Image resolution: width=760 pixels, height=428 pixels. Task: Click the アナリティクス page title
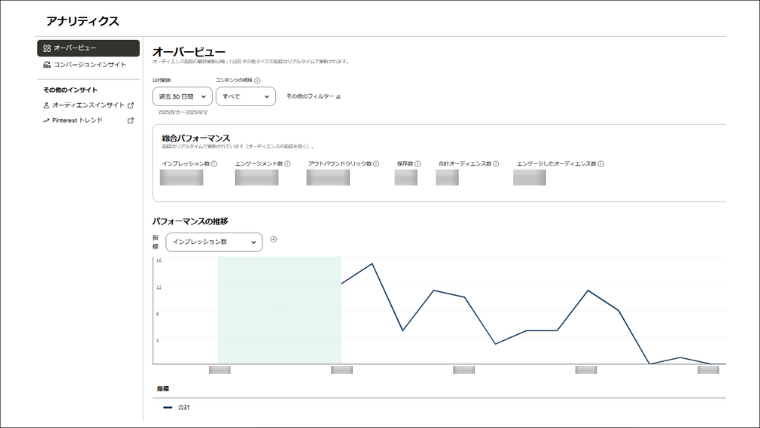pos(82,21)
